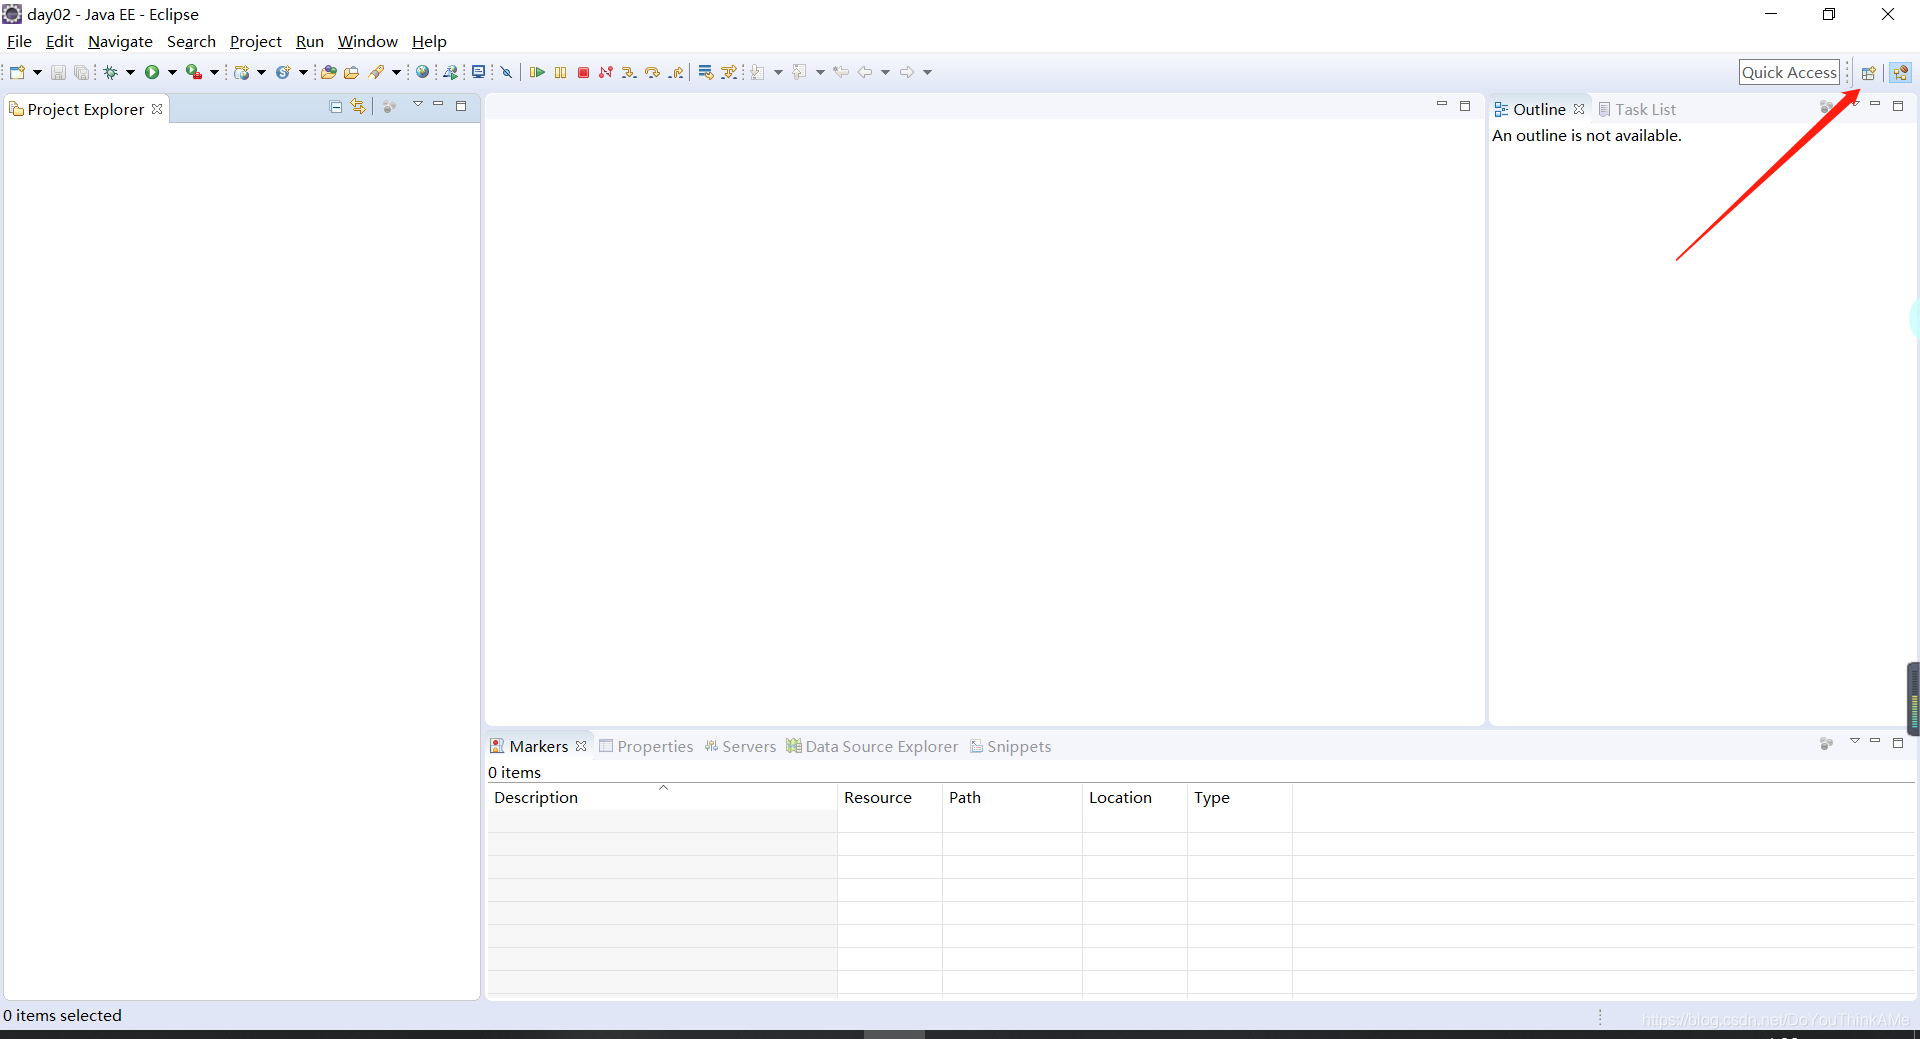Click the Forward navigation arrow

point(907,72)
